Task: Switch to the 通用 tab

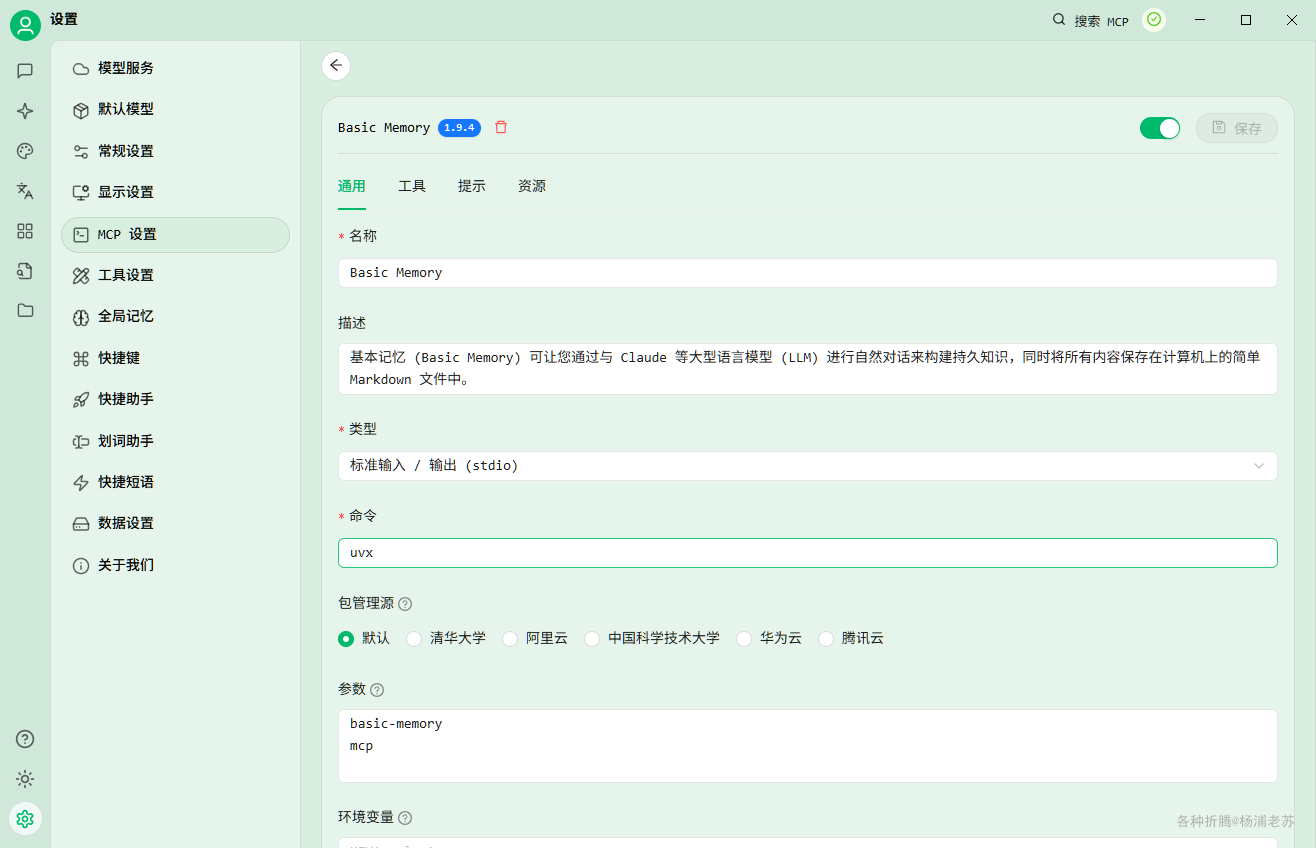Action: point(352,186)
